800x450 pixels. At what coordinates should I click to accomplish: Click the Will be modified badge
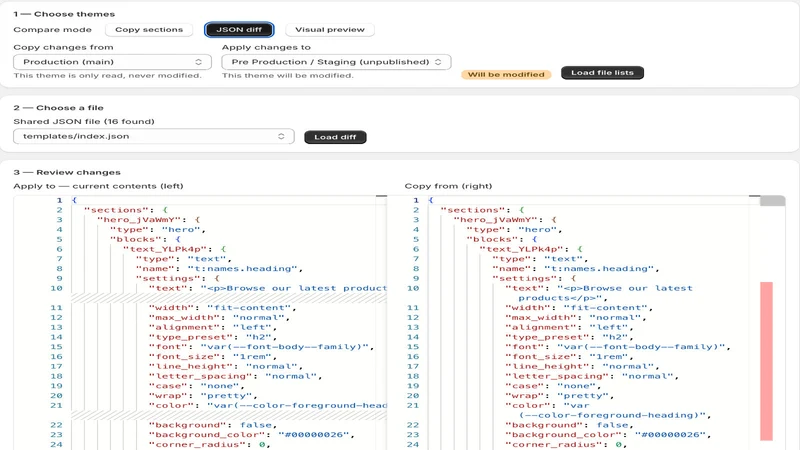click(506, 74)
